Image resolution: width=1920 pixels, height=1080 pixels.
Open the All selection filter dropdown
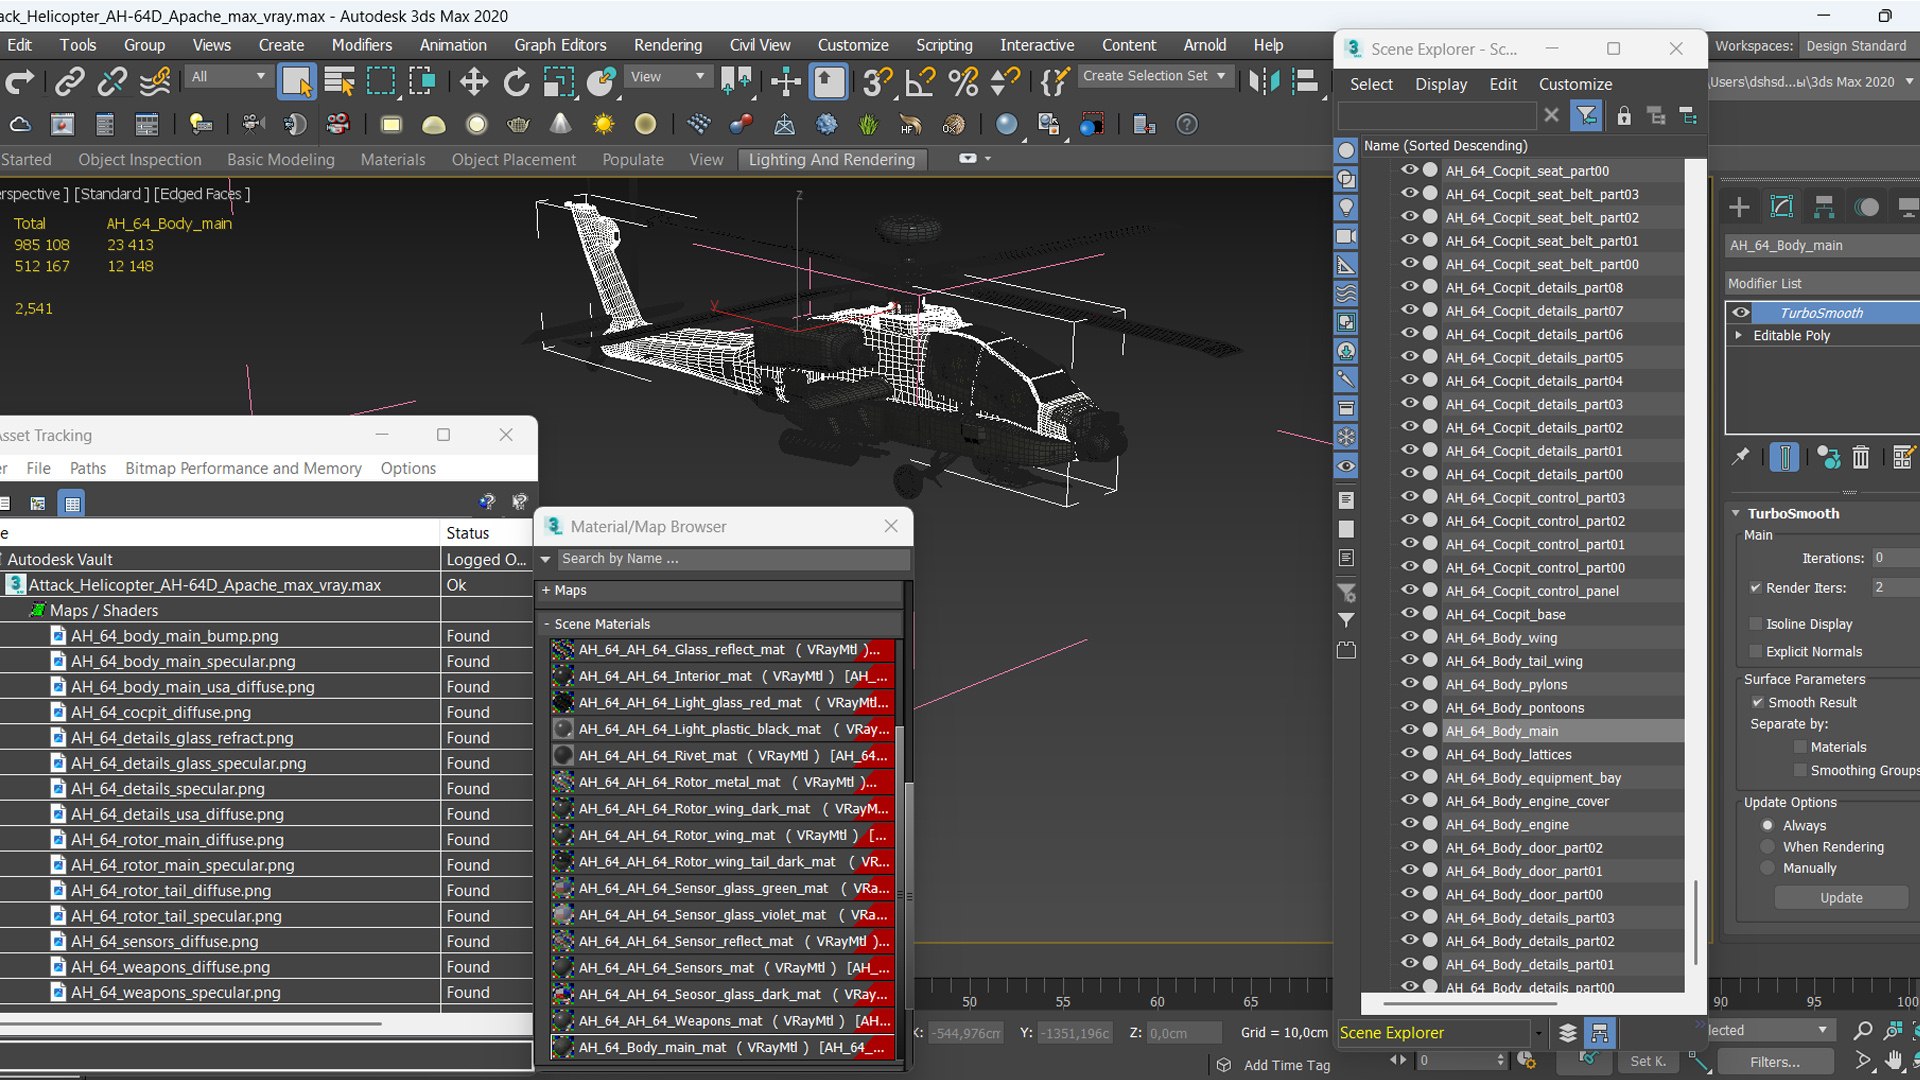pos(228,76)
